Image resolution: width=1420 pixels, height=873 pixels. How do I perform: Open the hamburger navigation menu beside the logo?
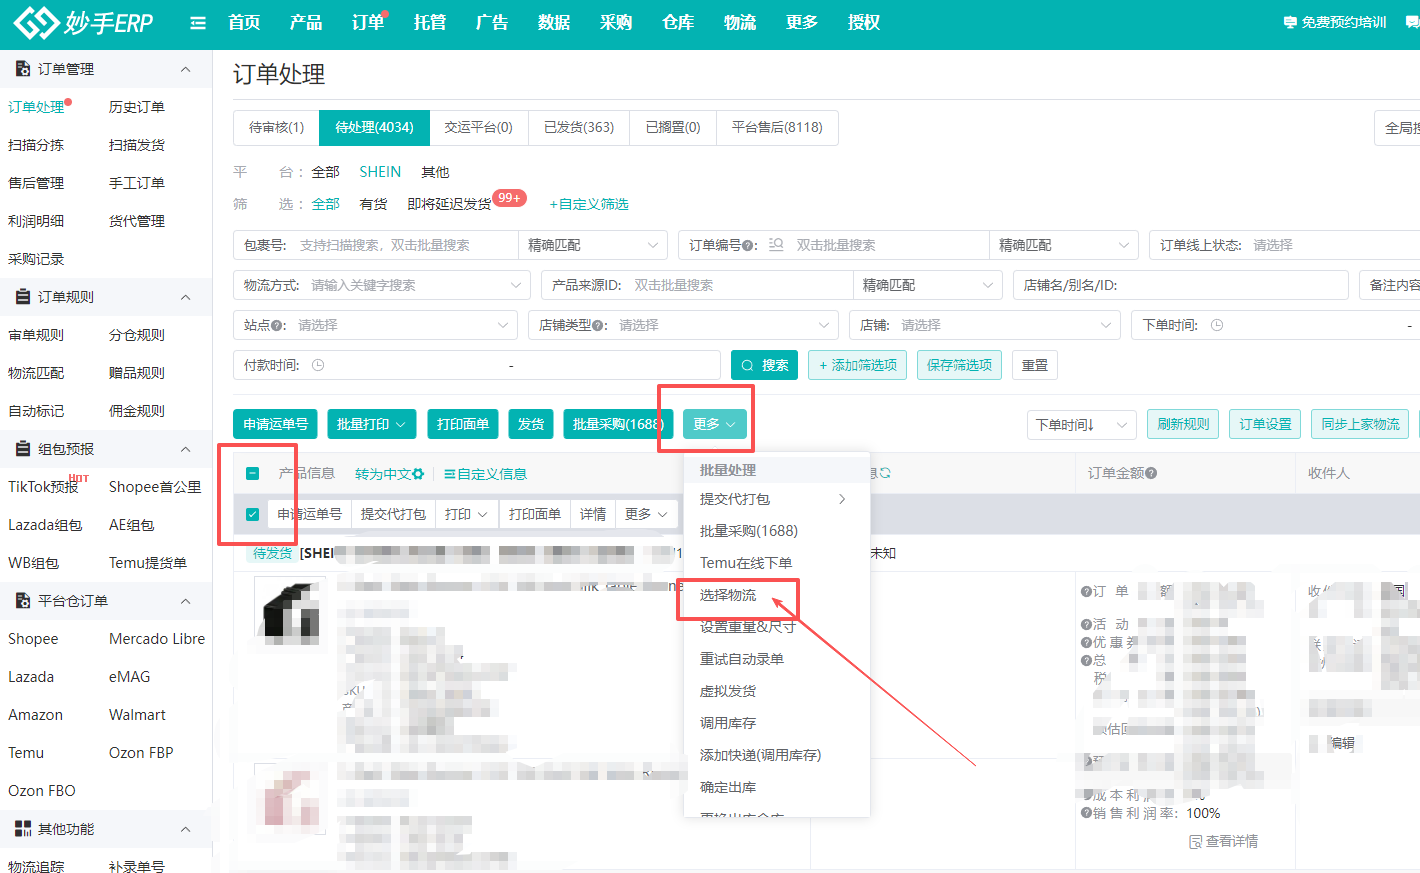pos(197,23)
